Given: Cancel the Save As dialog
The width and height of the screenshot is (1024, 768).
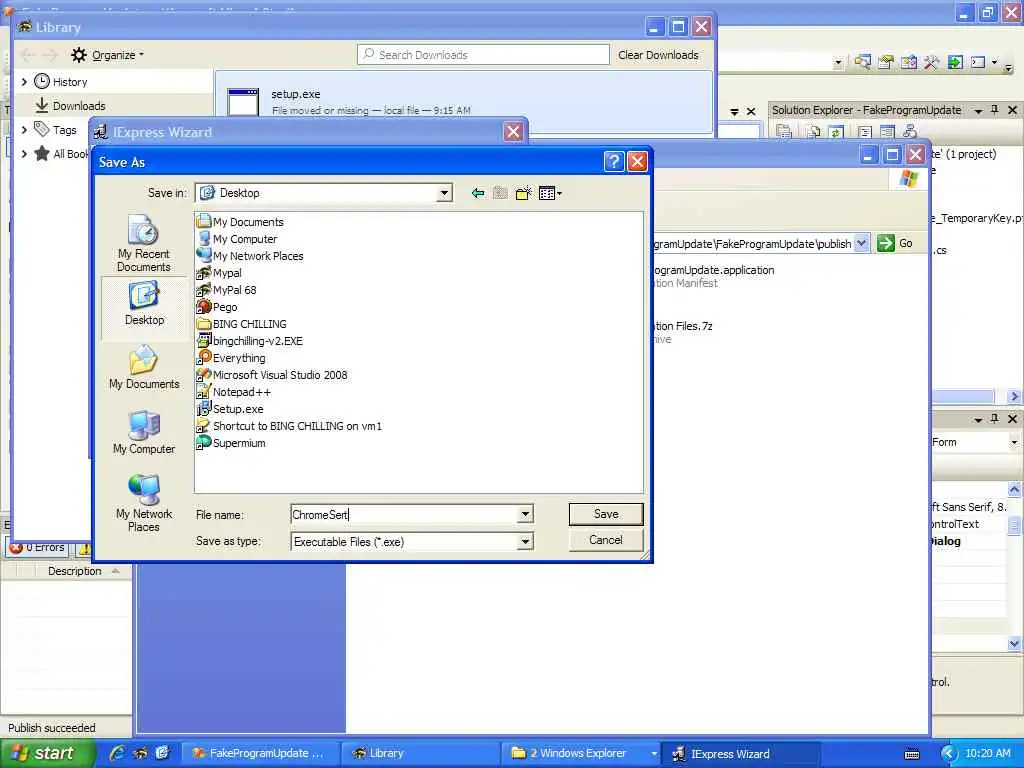Looking at the screenshot, I should point(605,540).
